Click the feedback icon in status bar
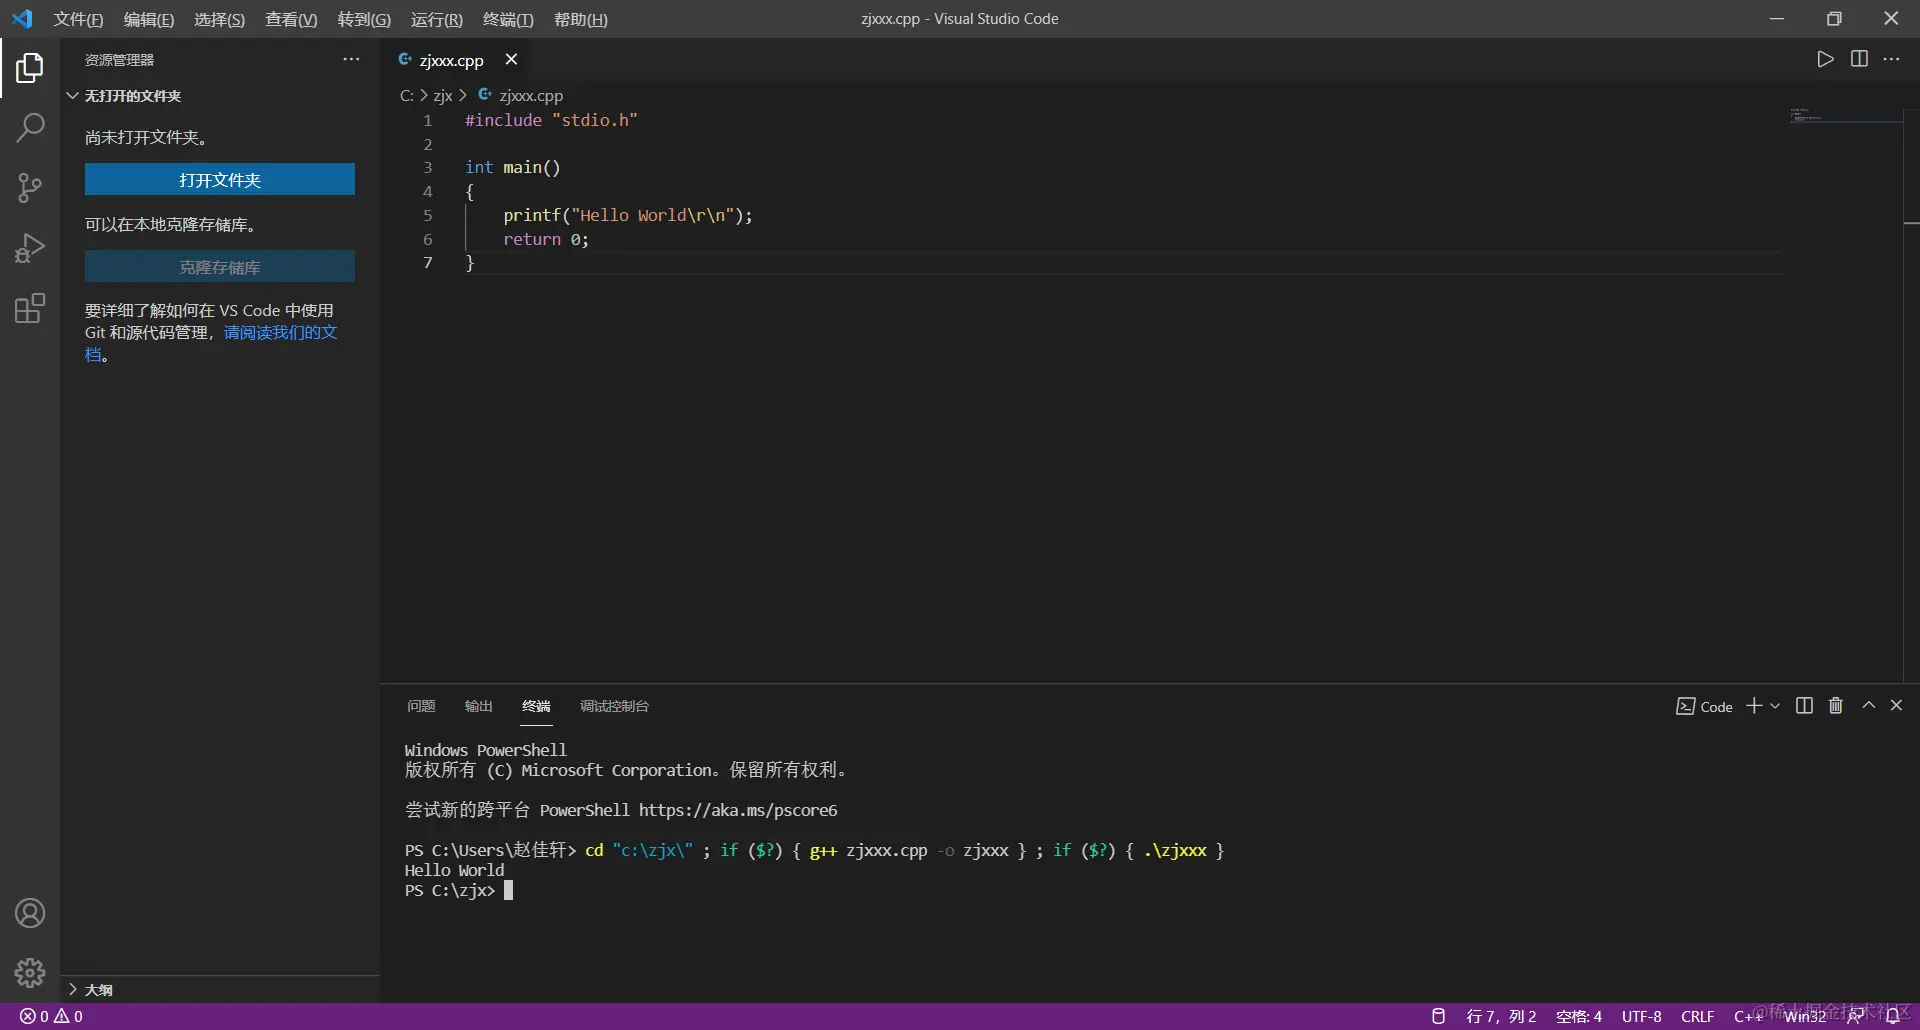This screenshot has width=1920, height=1030. coord(1856,1017)
